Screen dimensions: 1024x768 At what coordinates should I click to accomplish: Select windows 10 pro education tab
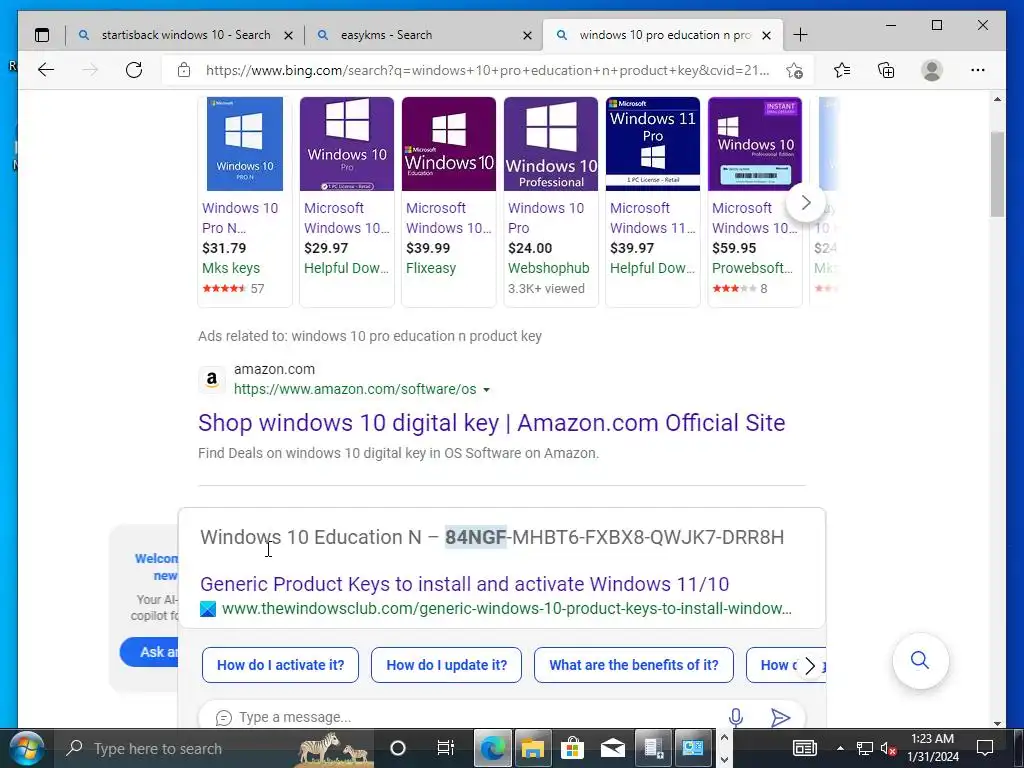pyautogui.click(x=663, y=35)
